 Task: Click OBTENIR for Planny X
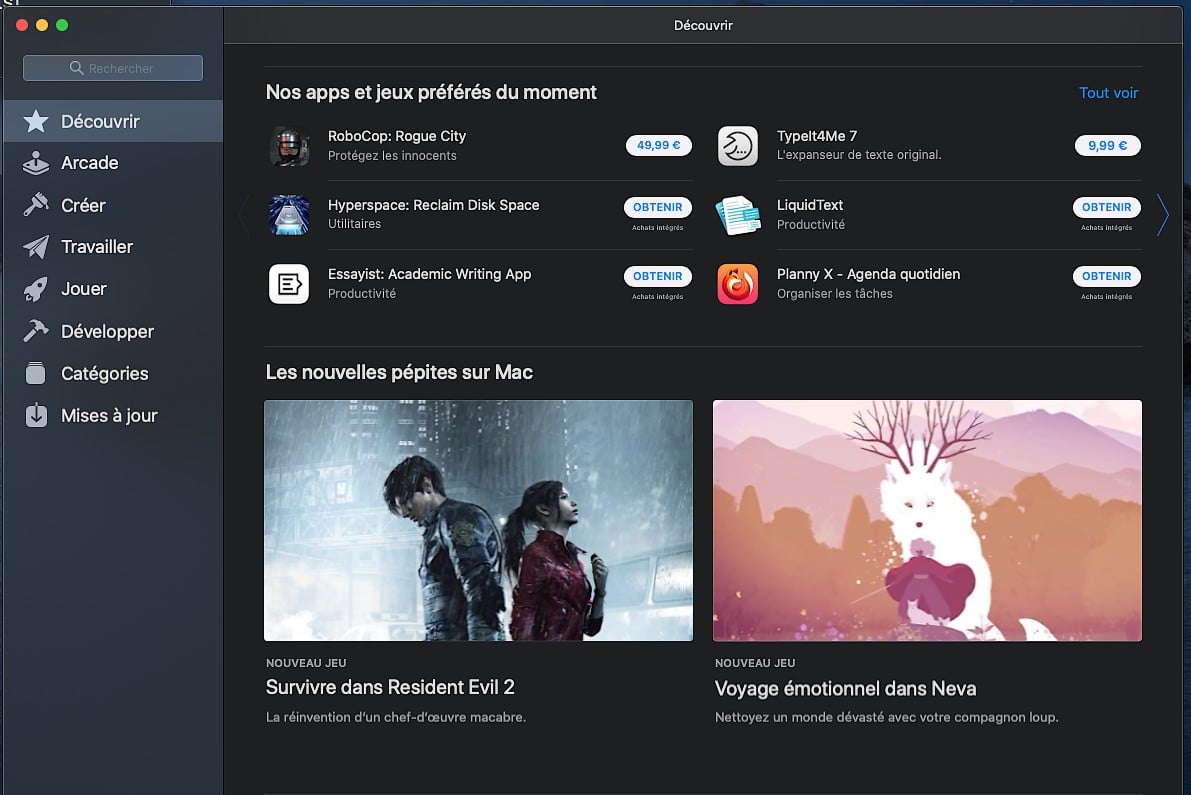[1107, 276]
